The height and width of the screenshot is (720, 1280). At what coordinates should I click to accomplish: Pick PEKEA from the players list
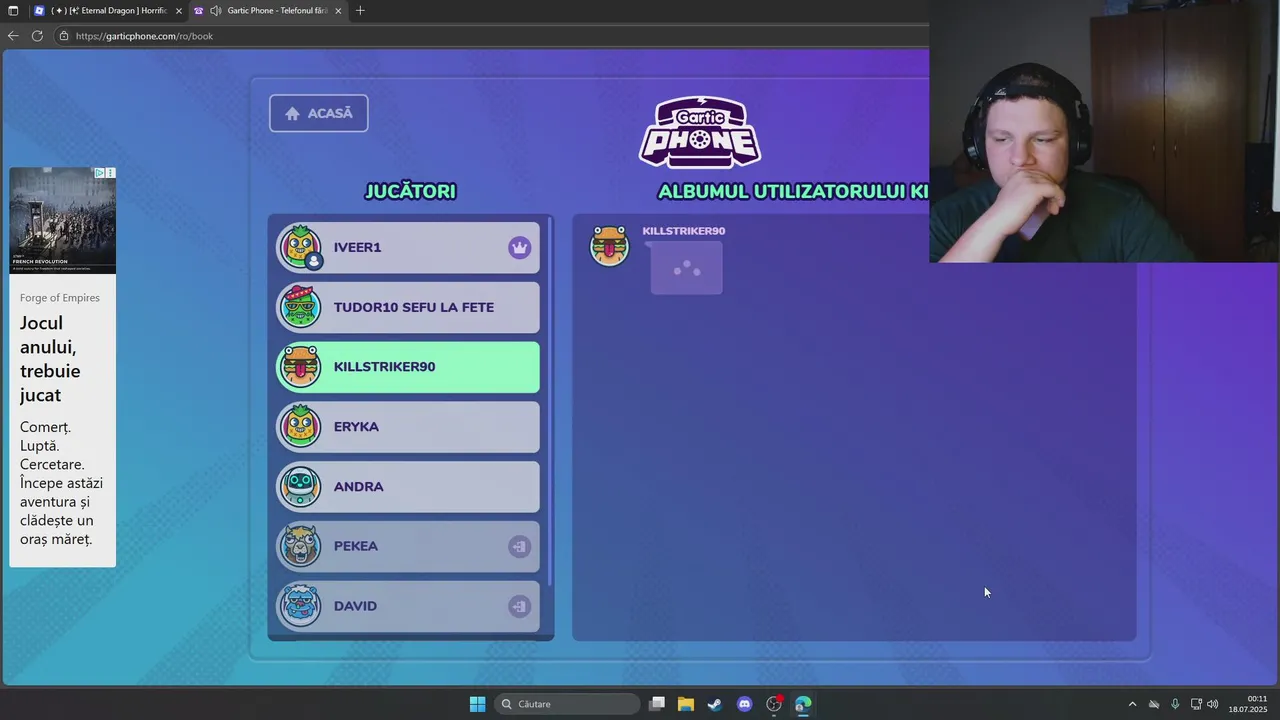408,547
